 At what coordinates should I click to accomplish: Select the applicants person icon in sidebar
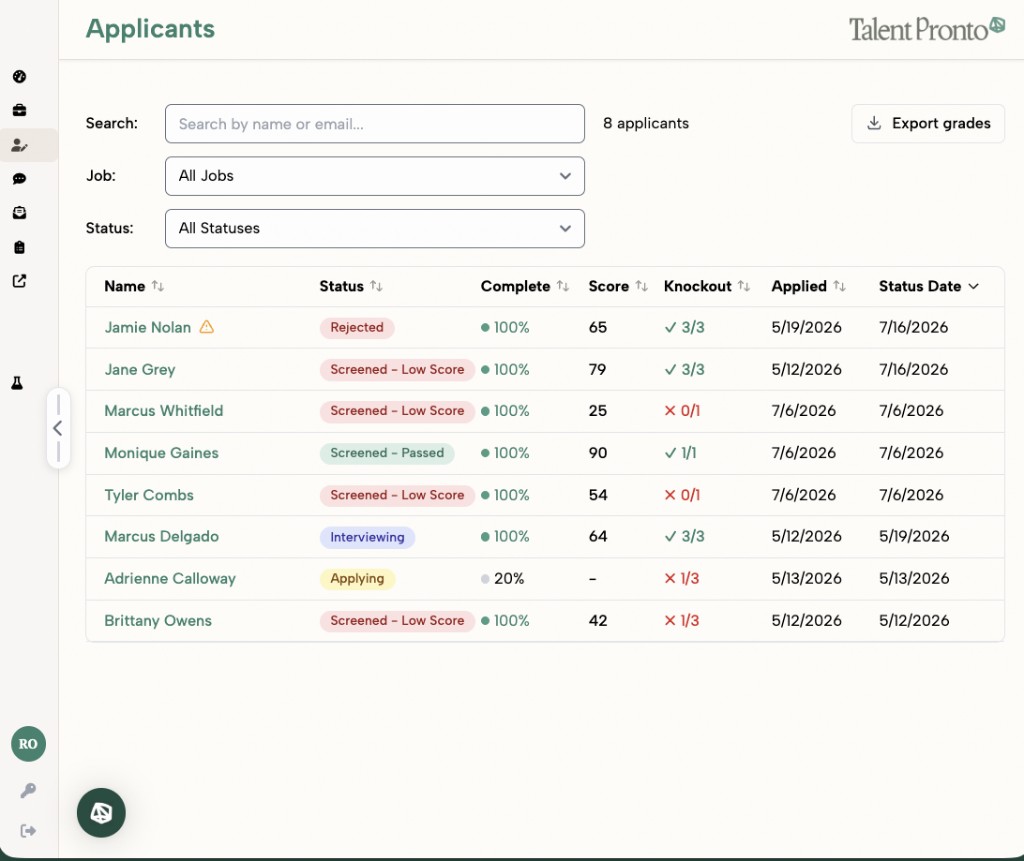tap(20, 145)
